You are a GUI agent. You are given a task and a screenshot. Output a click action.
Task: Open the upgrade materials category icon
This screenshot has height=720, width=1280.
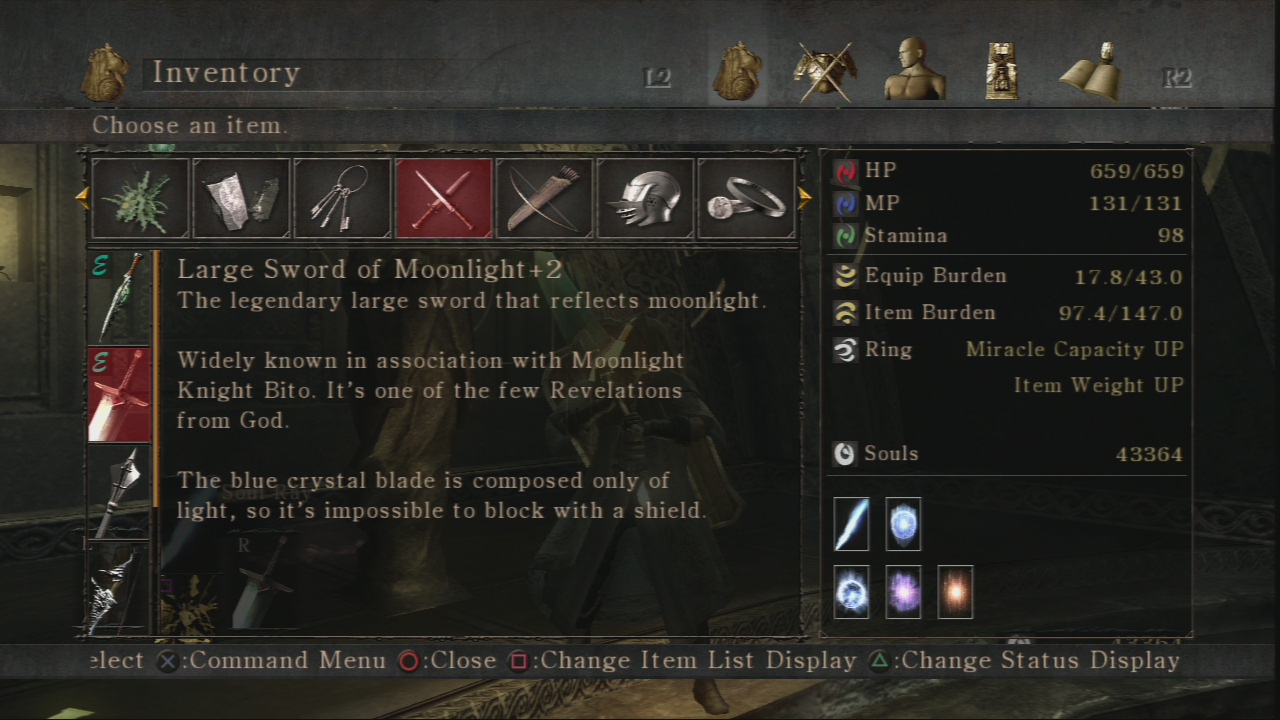pyautogui.click(x=241, y=198)
